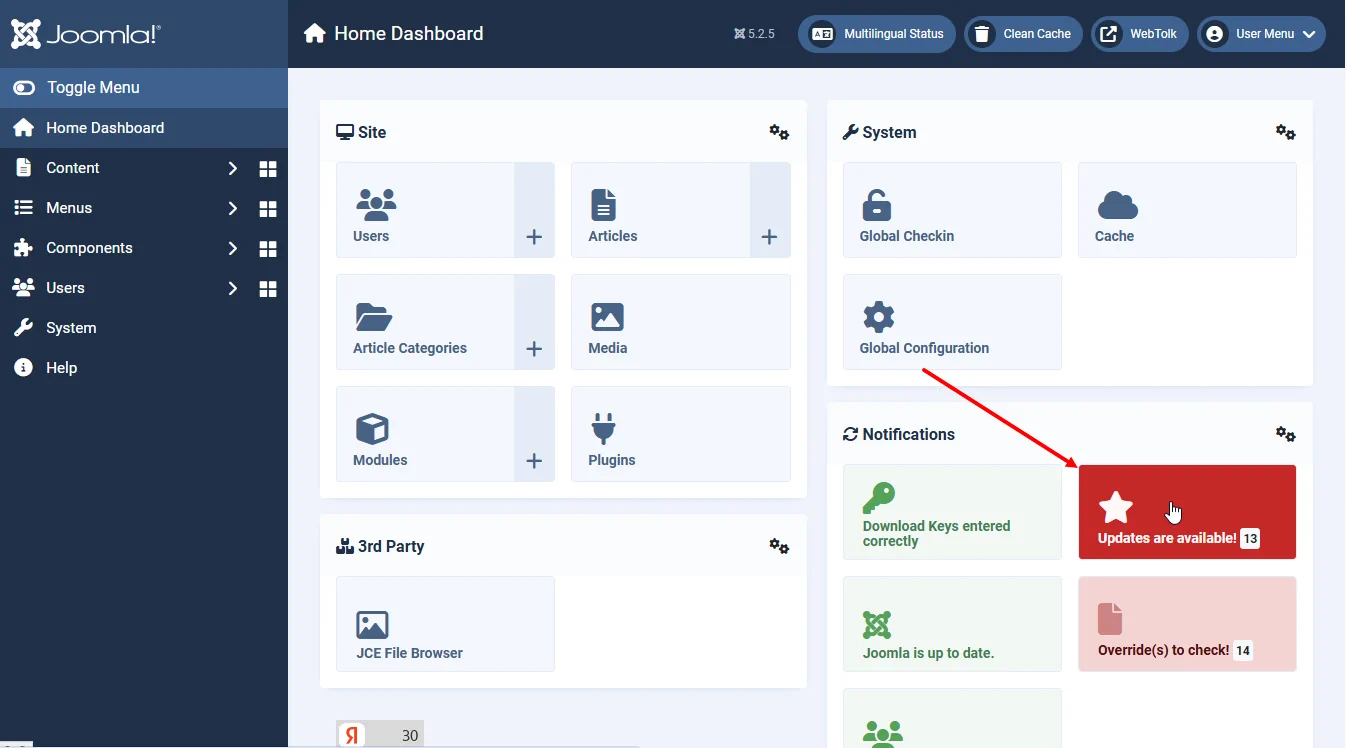The height and width of the screenshot is (748, 1347).
Task: Open the JCE File Browser
Action: pyautogui.click(x=445, y=624)
